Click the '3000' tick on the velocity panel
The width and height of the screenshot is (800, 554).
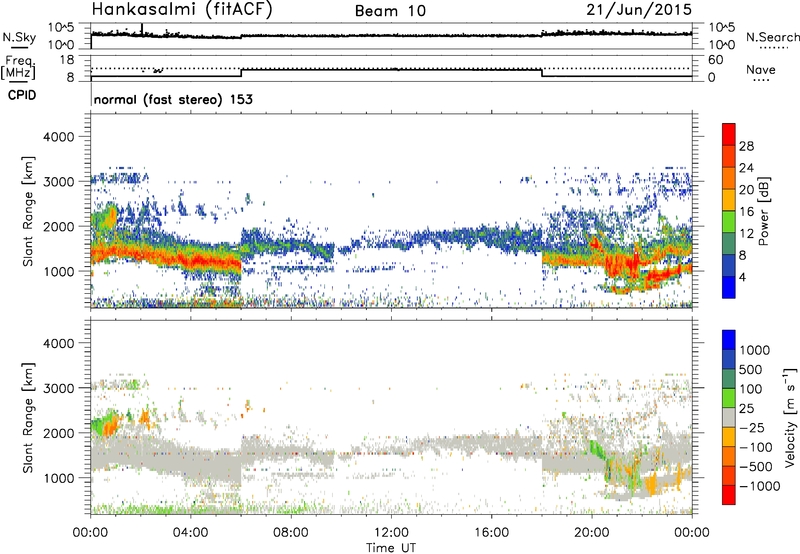click(x=58, y=388)
